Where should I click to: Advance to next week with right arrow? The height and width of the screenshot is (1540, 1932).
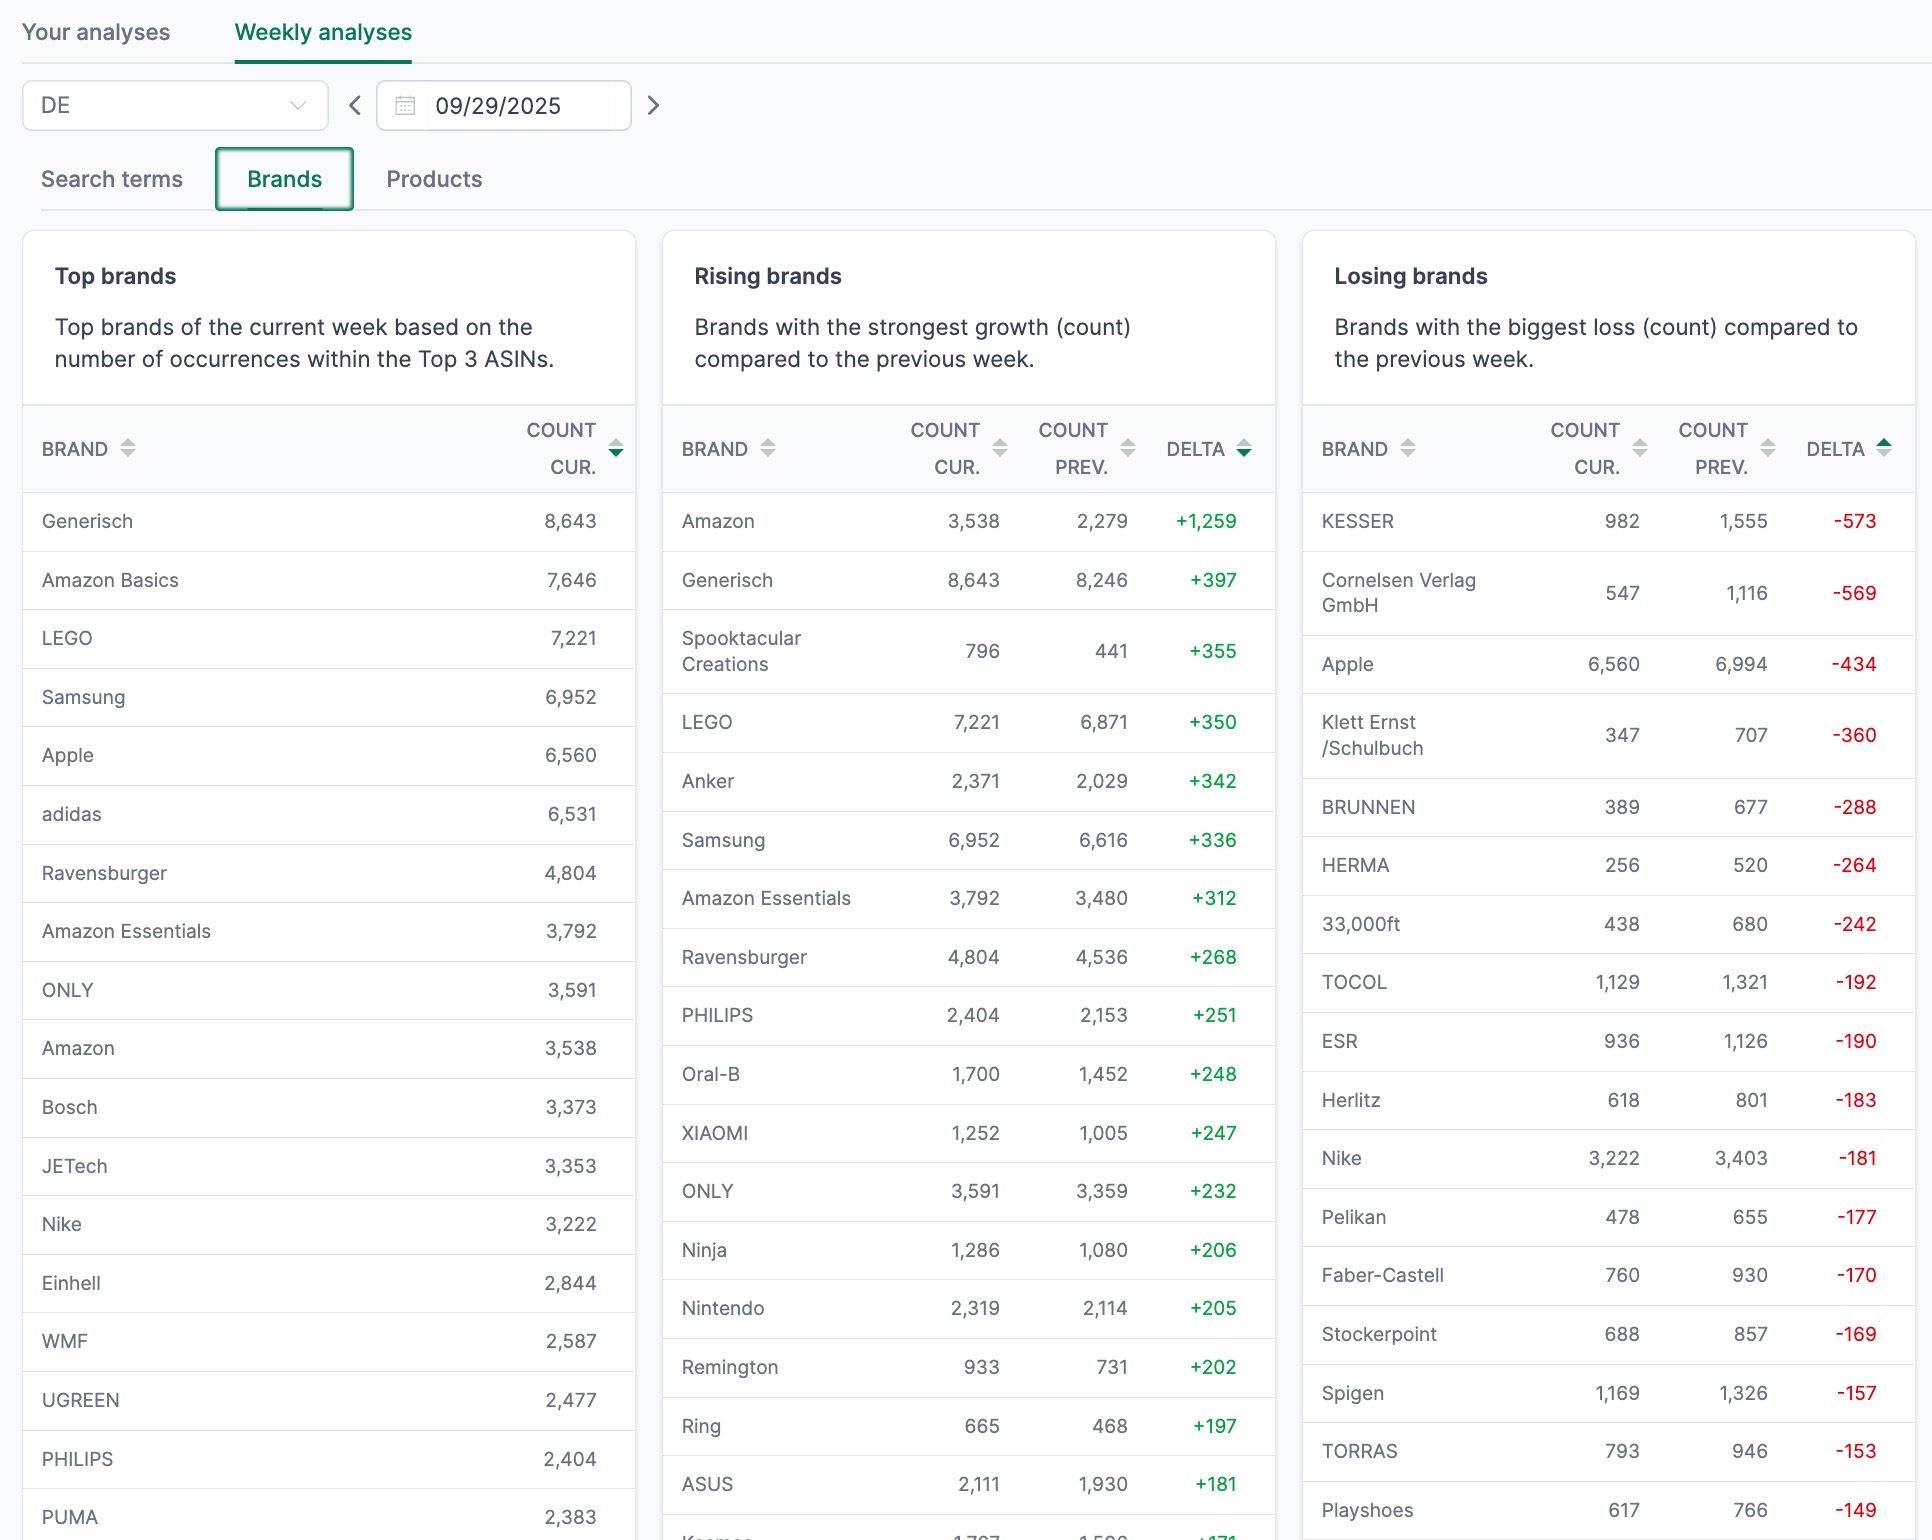click(653, 104)
